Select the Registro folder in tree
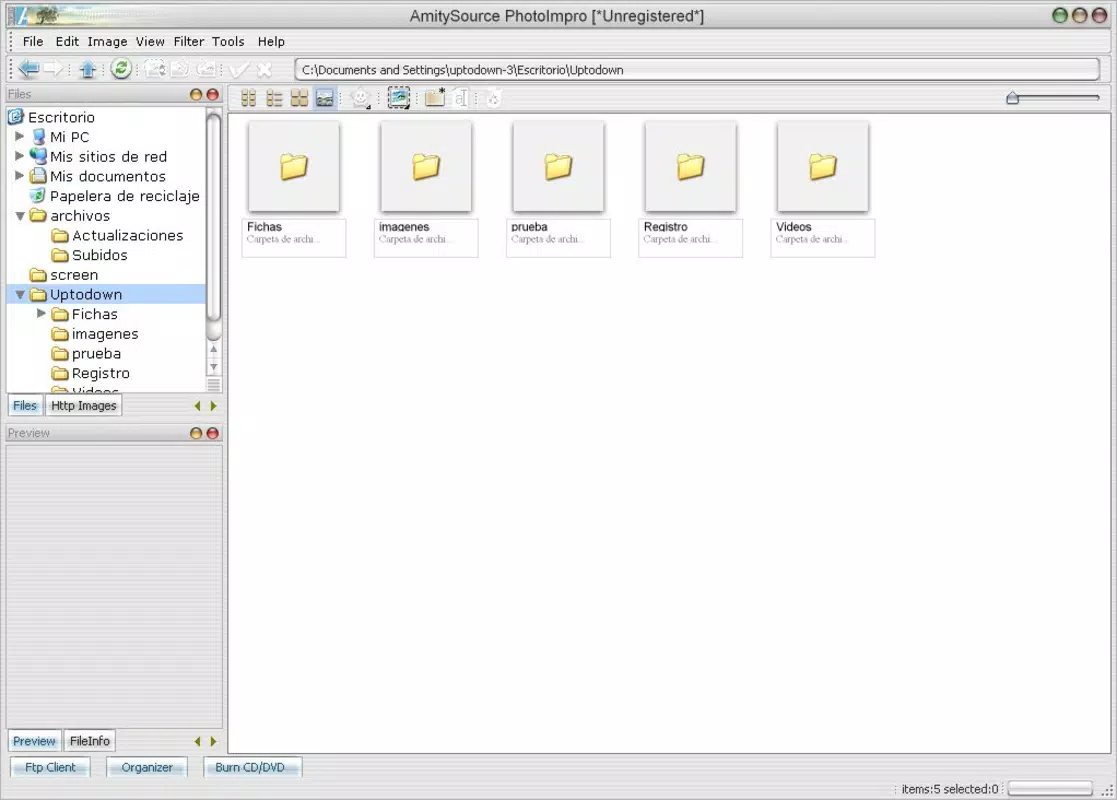1117x800 pixels. tap(100, 373)
